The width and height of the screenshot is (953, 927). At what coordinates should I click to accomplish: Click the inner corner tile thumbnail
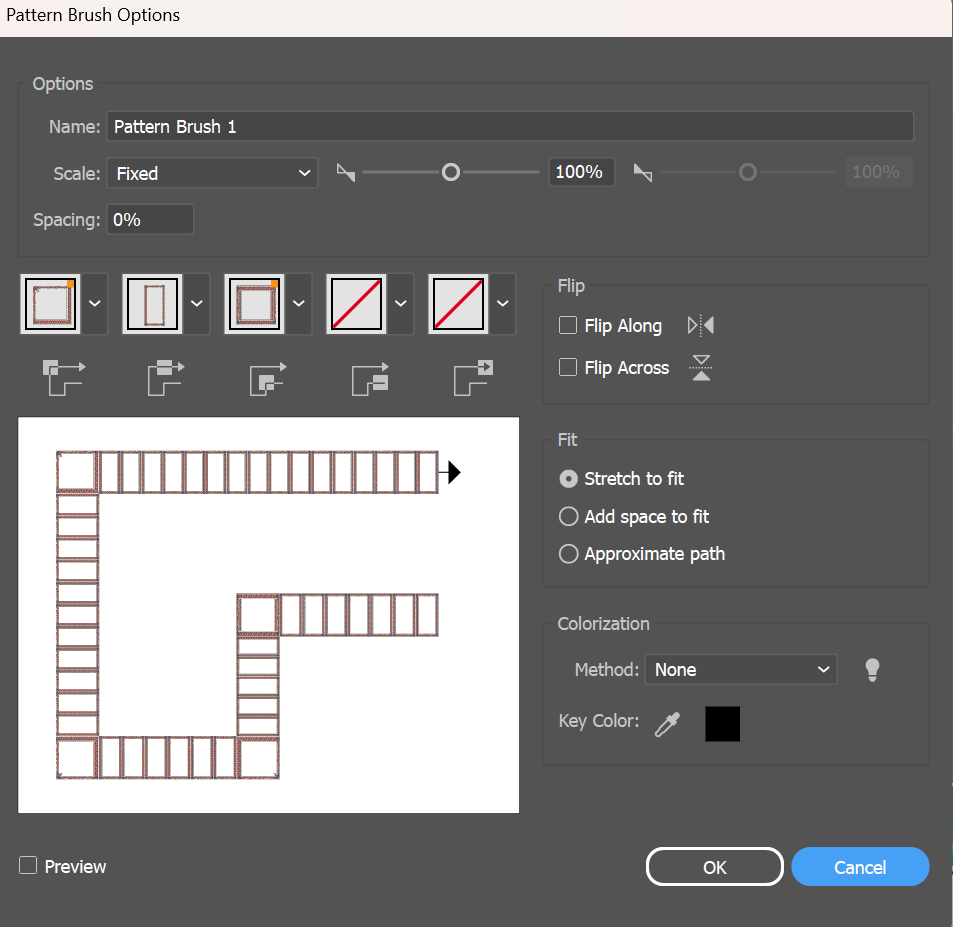pos(255,303)
